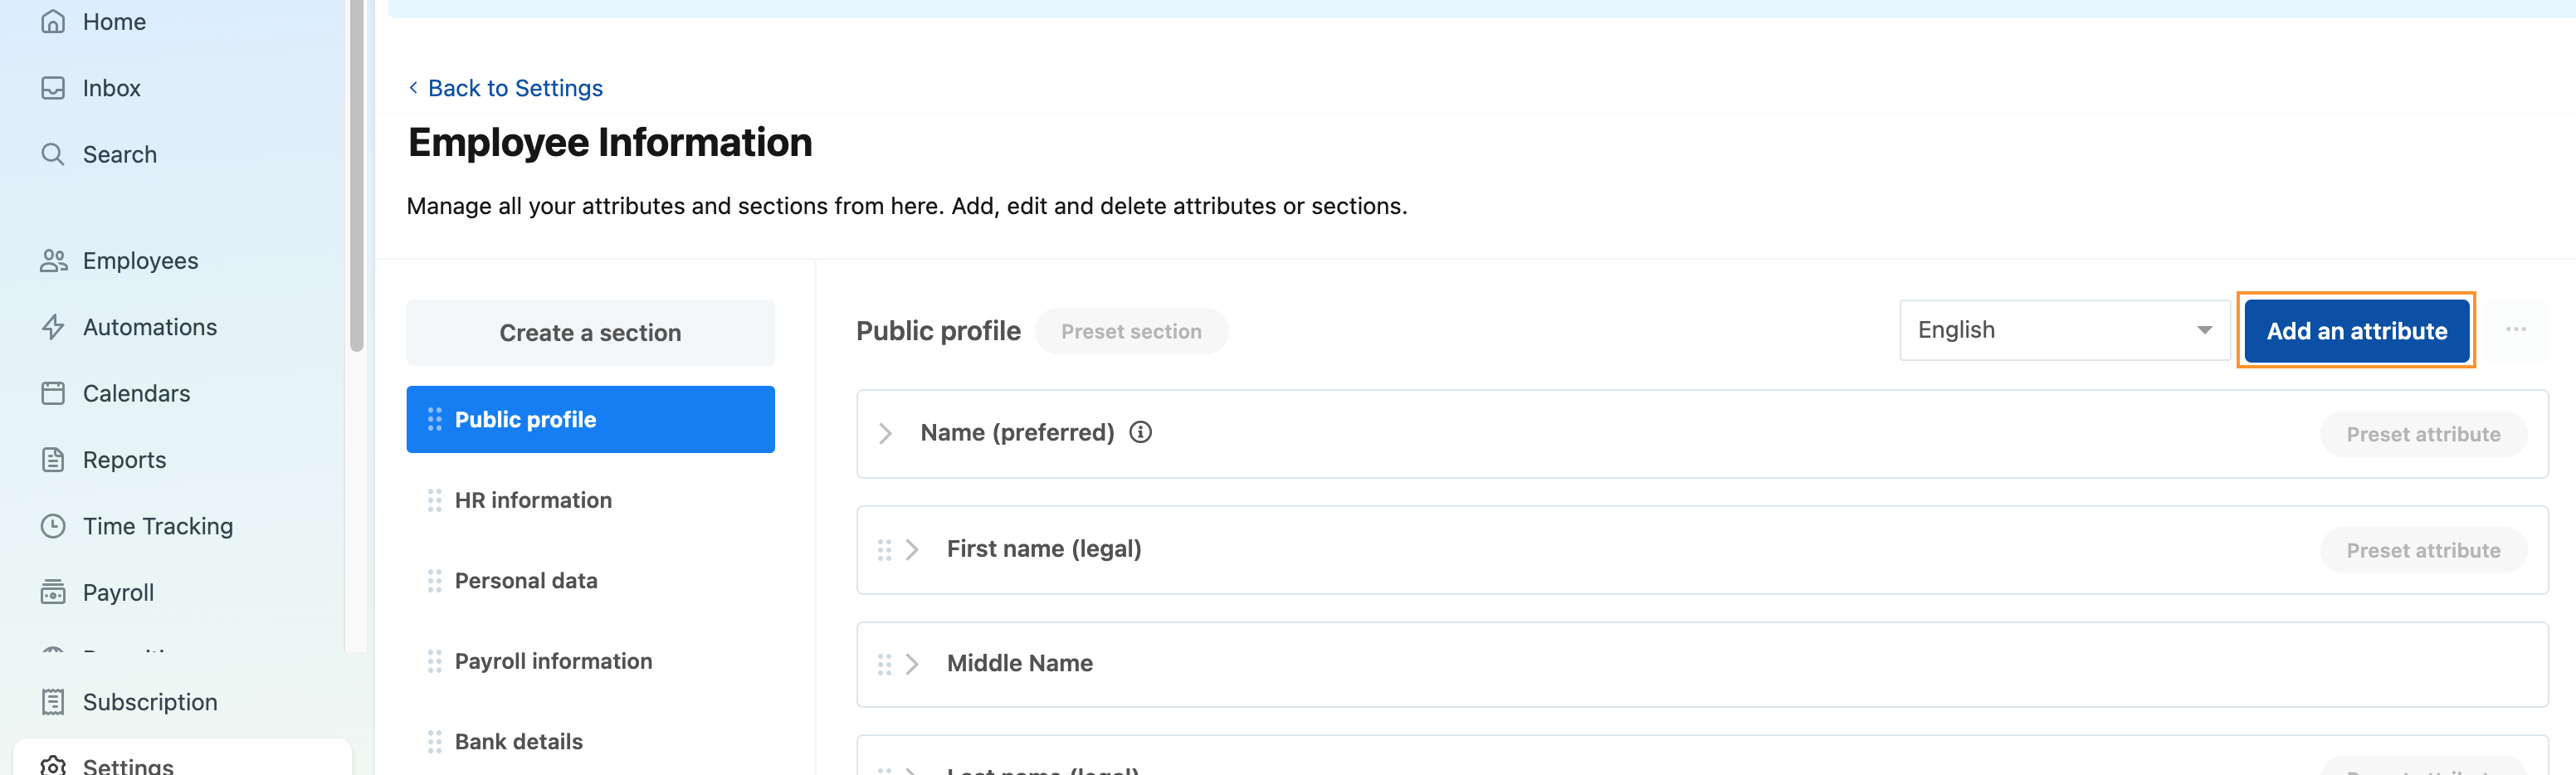Select the Bank details section
2576x775 pixels.
518,742
